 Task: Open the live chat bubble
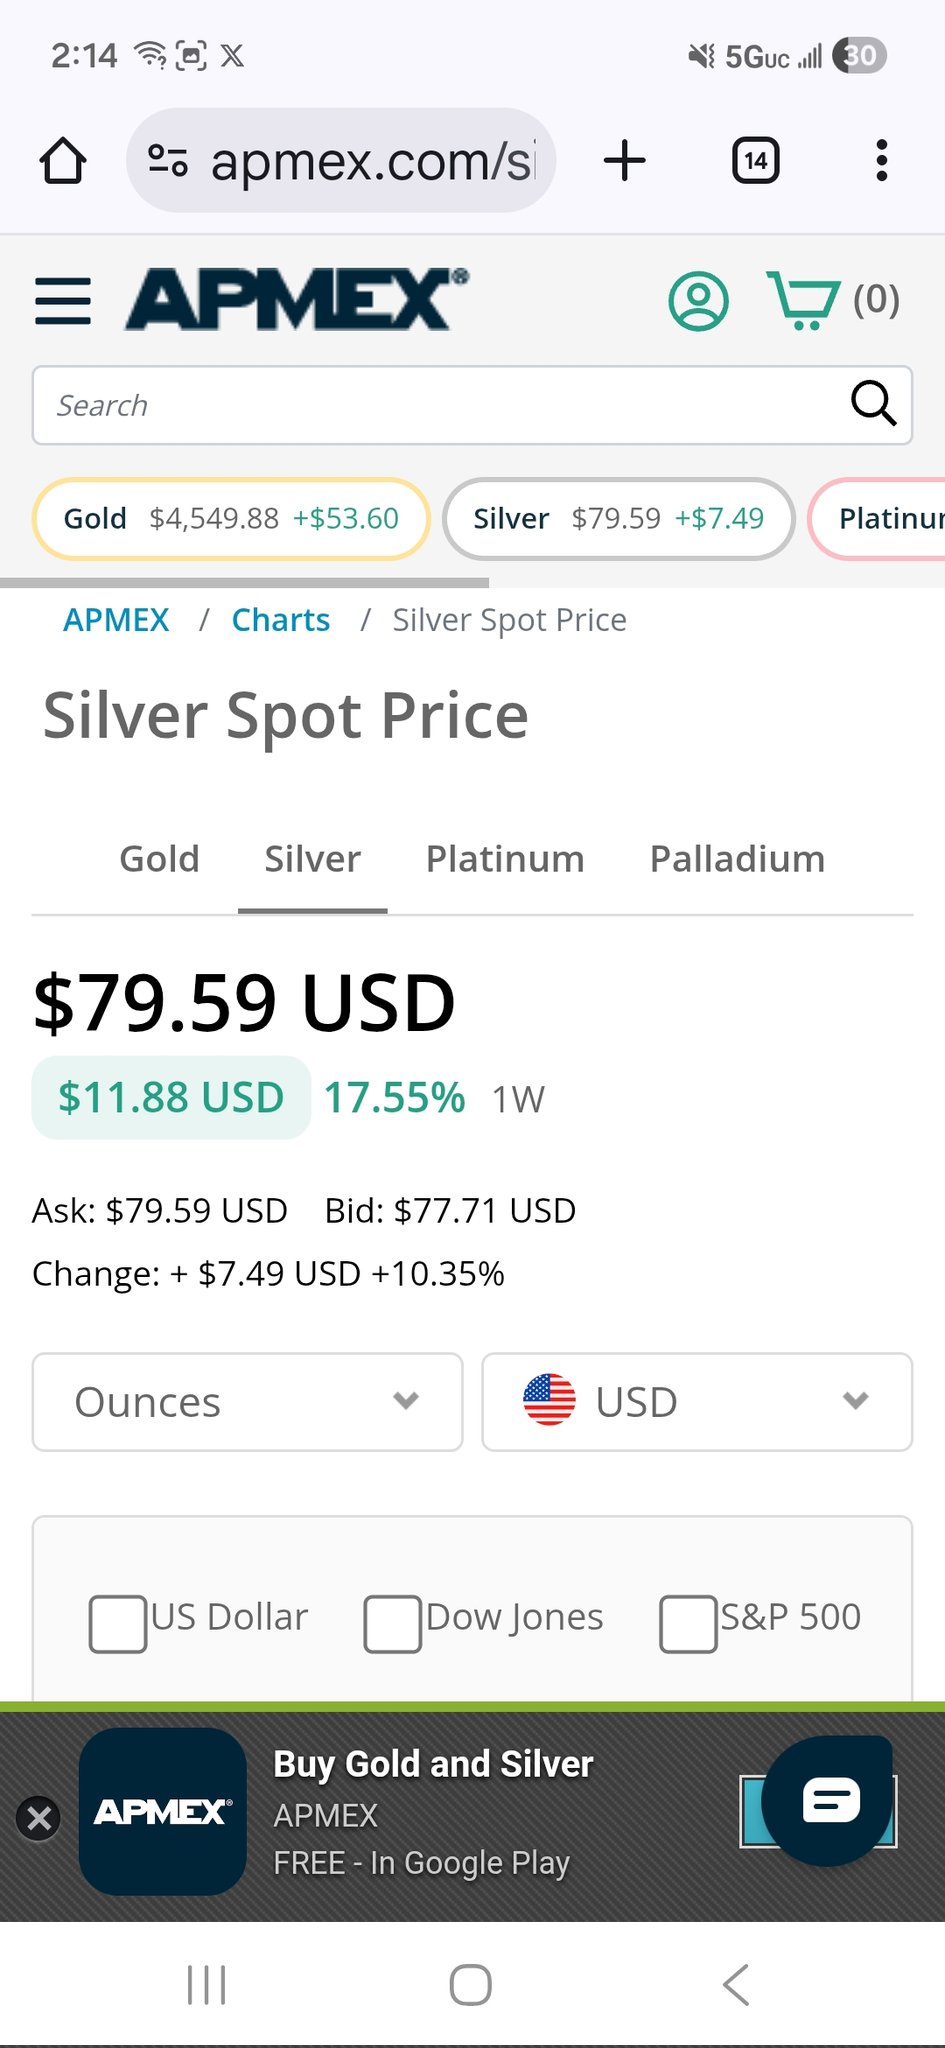[828, 1800]
